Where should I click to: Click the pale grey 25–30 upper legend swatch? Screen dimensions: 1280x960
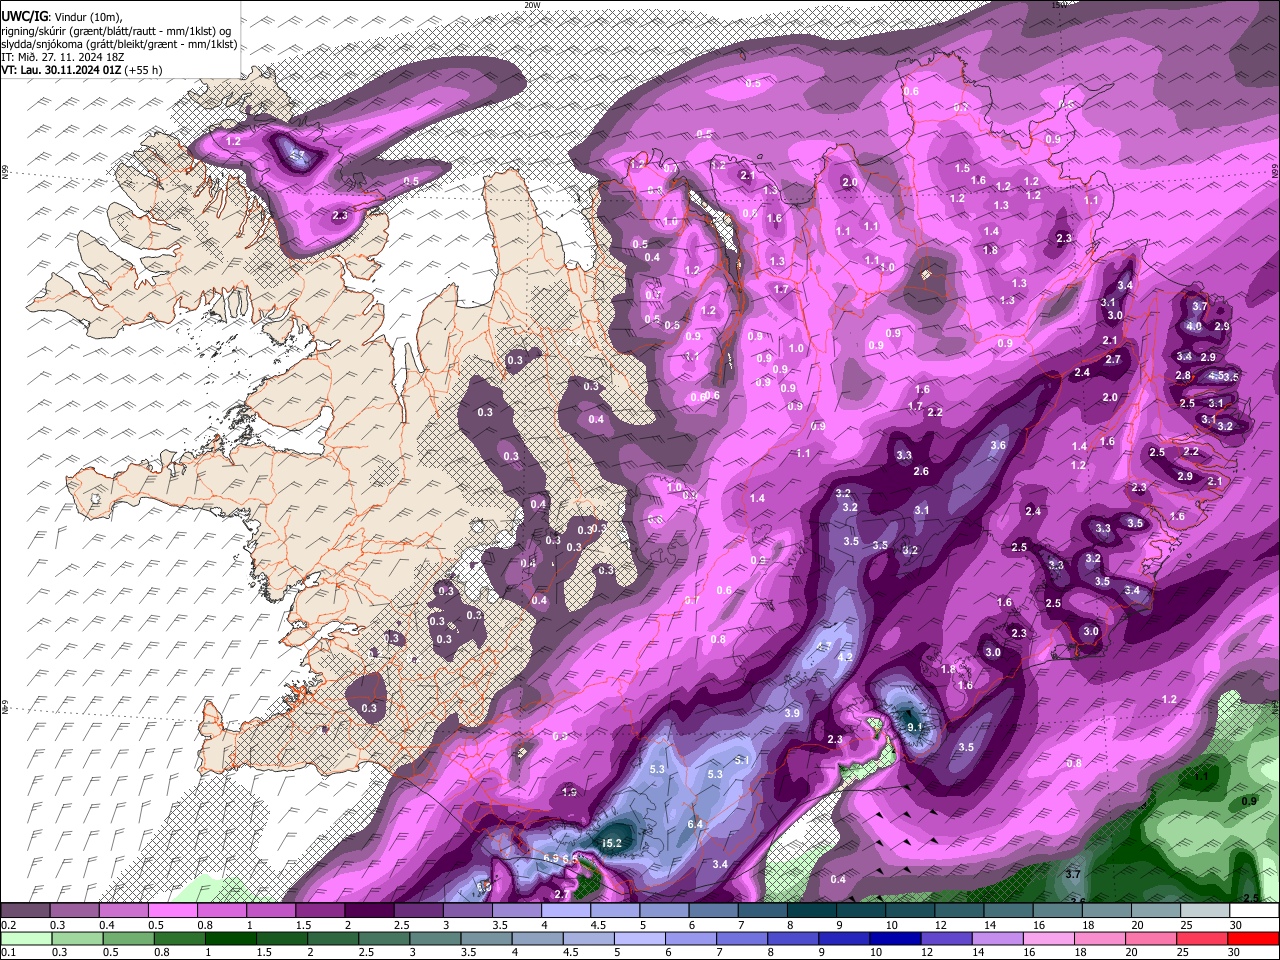(1204, 911)
